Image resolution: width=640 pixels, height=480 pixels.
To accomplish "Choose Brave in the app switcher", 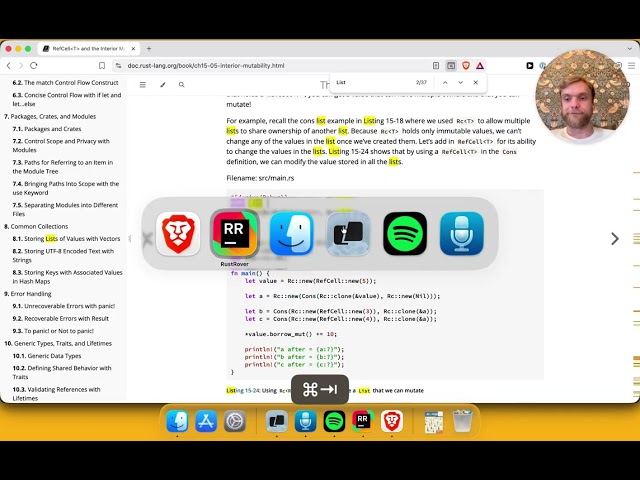I will tap(178, 234).
